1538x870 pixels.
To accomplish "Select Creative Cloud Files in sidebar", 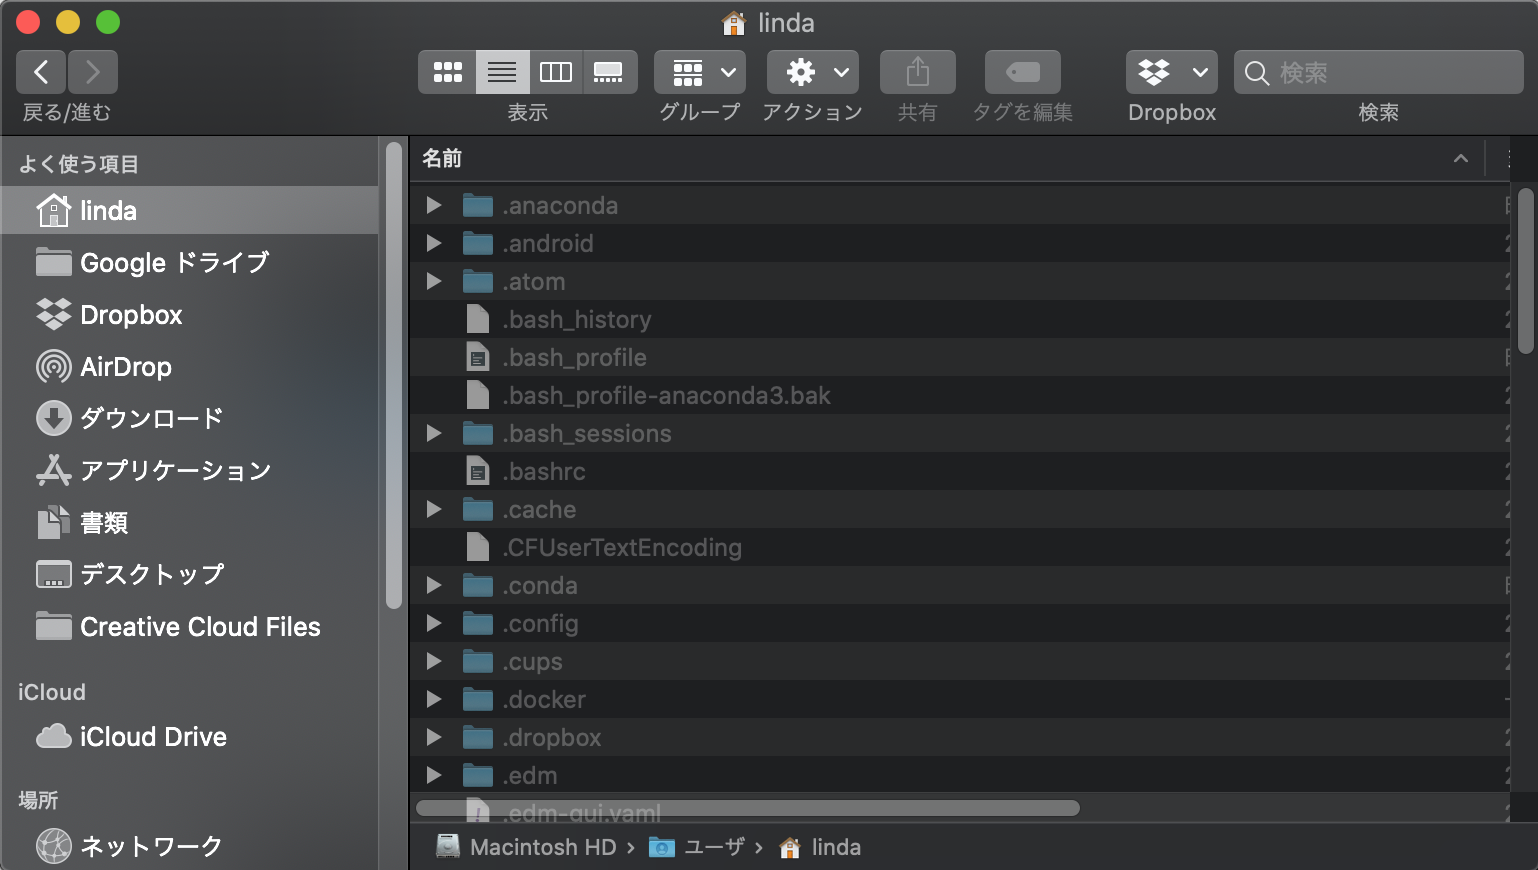I will pos(200,627).
